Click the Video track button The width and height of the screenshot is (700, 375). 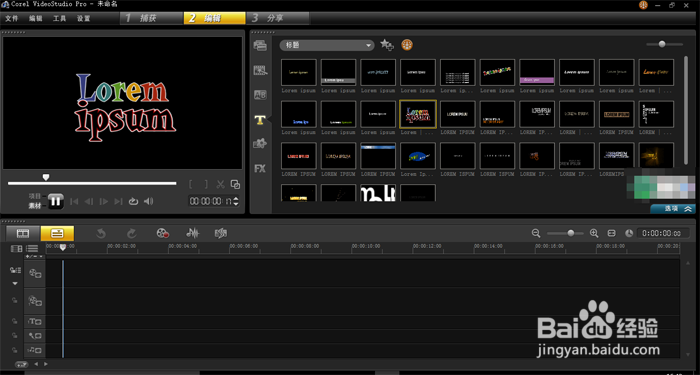tap(35, 273)
